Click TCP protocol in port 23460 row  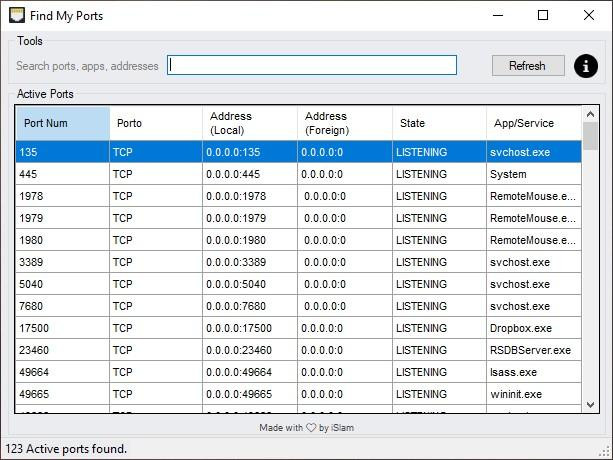(156, 350)
